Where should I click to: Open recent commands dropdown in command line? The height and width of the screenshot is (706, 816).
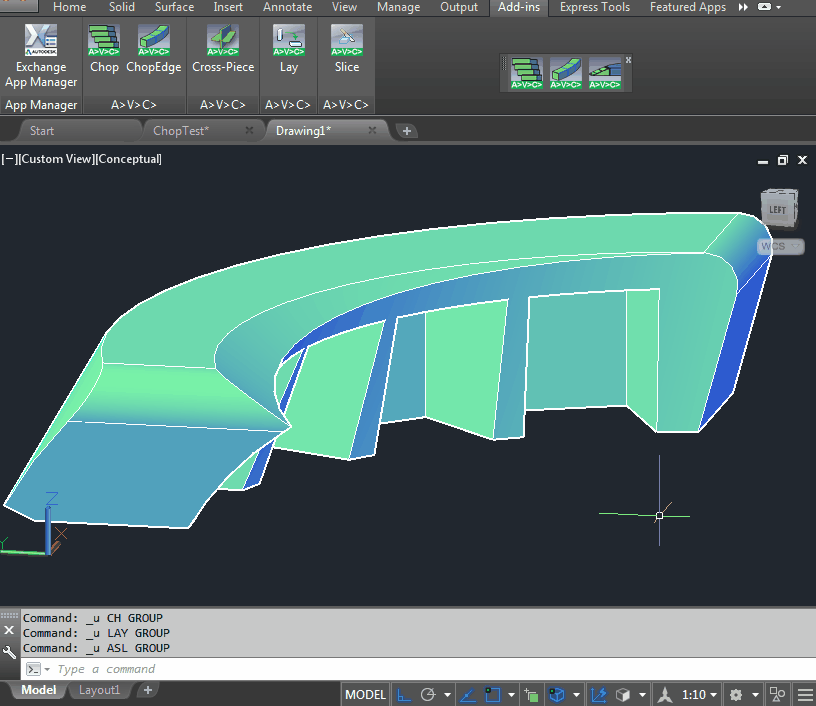(38, 669)
